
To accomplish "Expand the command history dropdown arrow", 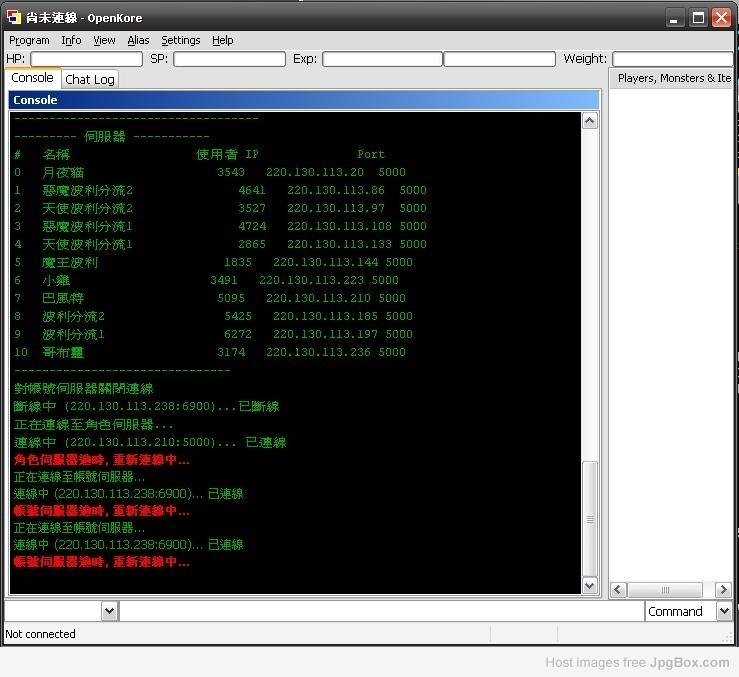I will point(109,611).
